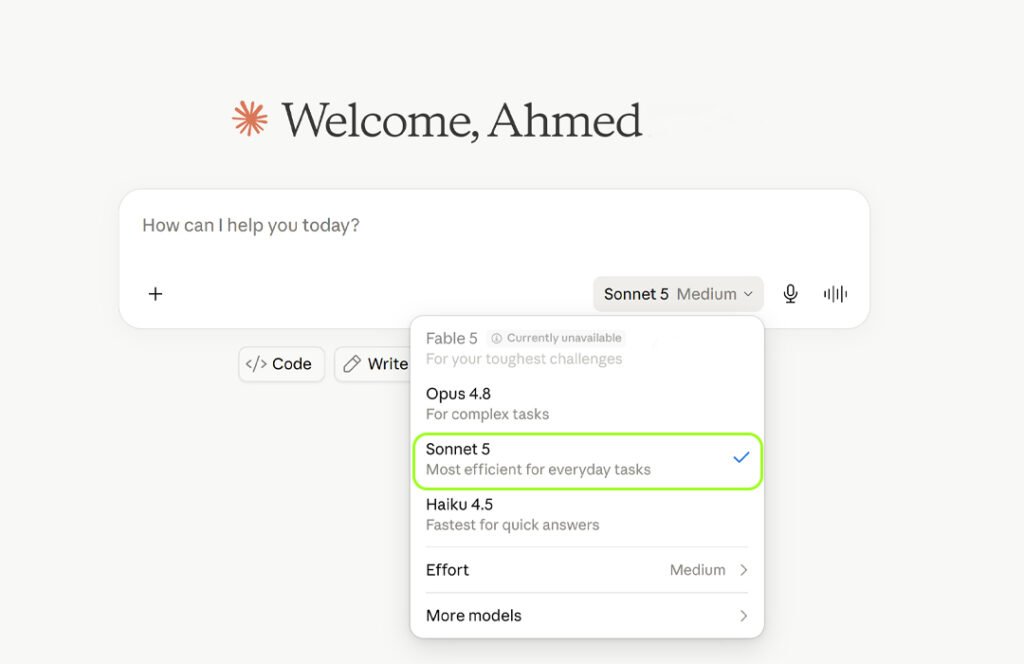The width and height of the screenshot is (1024, 664).
Task: Start dictation with the microphone icon
Action: [x=790, y=294]
